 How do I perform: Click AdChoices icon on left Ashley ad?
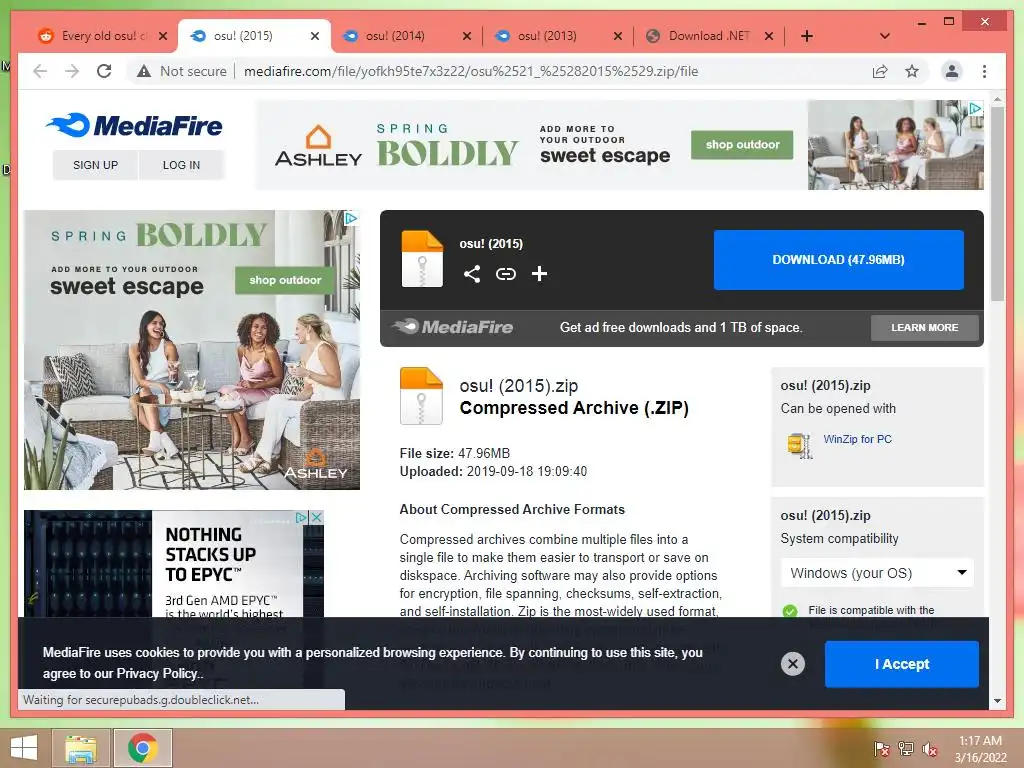coord(351,218)
